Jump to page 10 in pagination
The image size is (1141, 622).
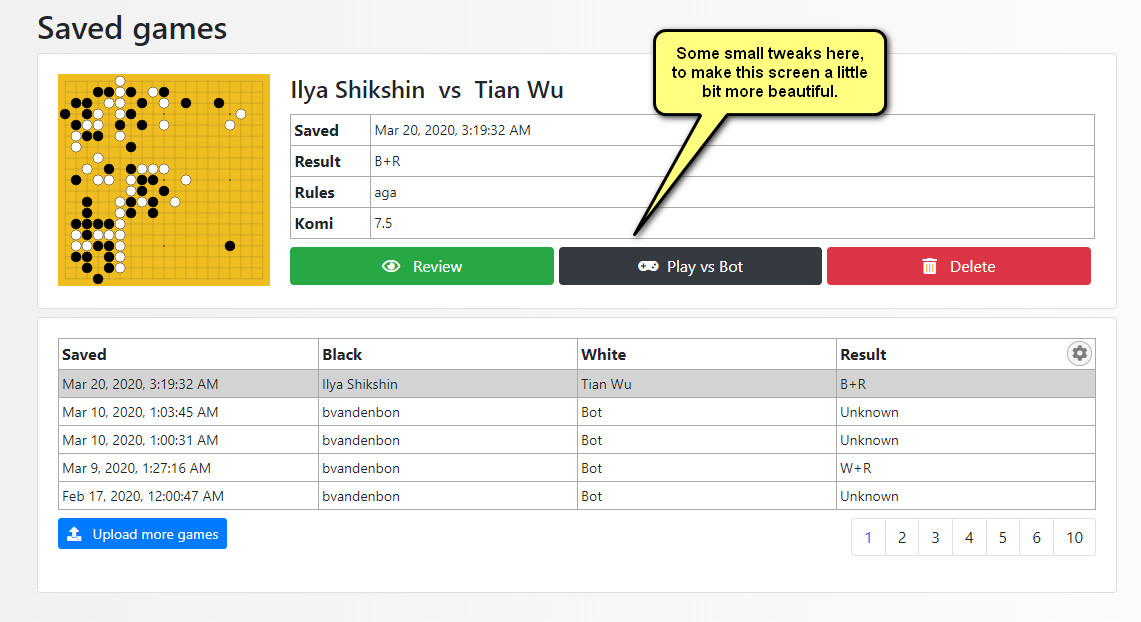(1074, 537)
